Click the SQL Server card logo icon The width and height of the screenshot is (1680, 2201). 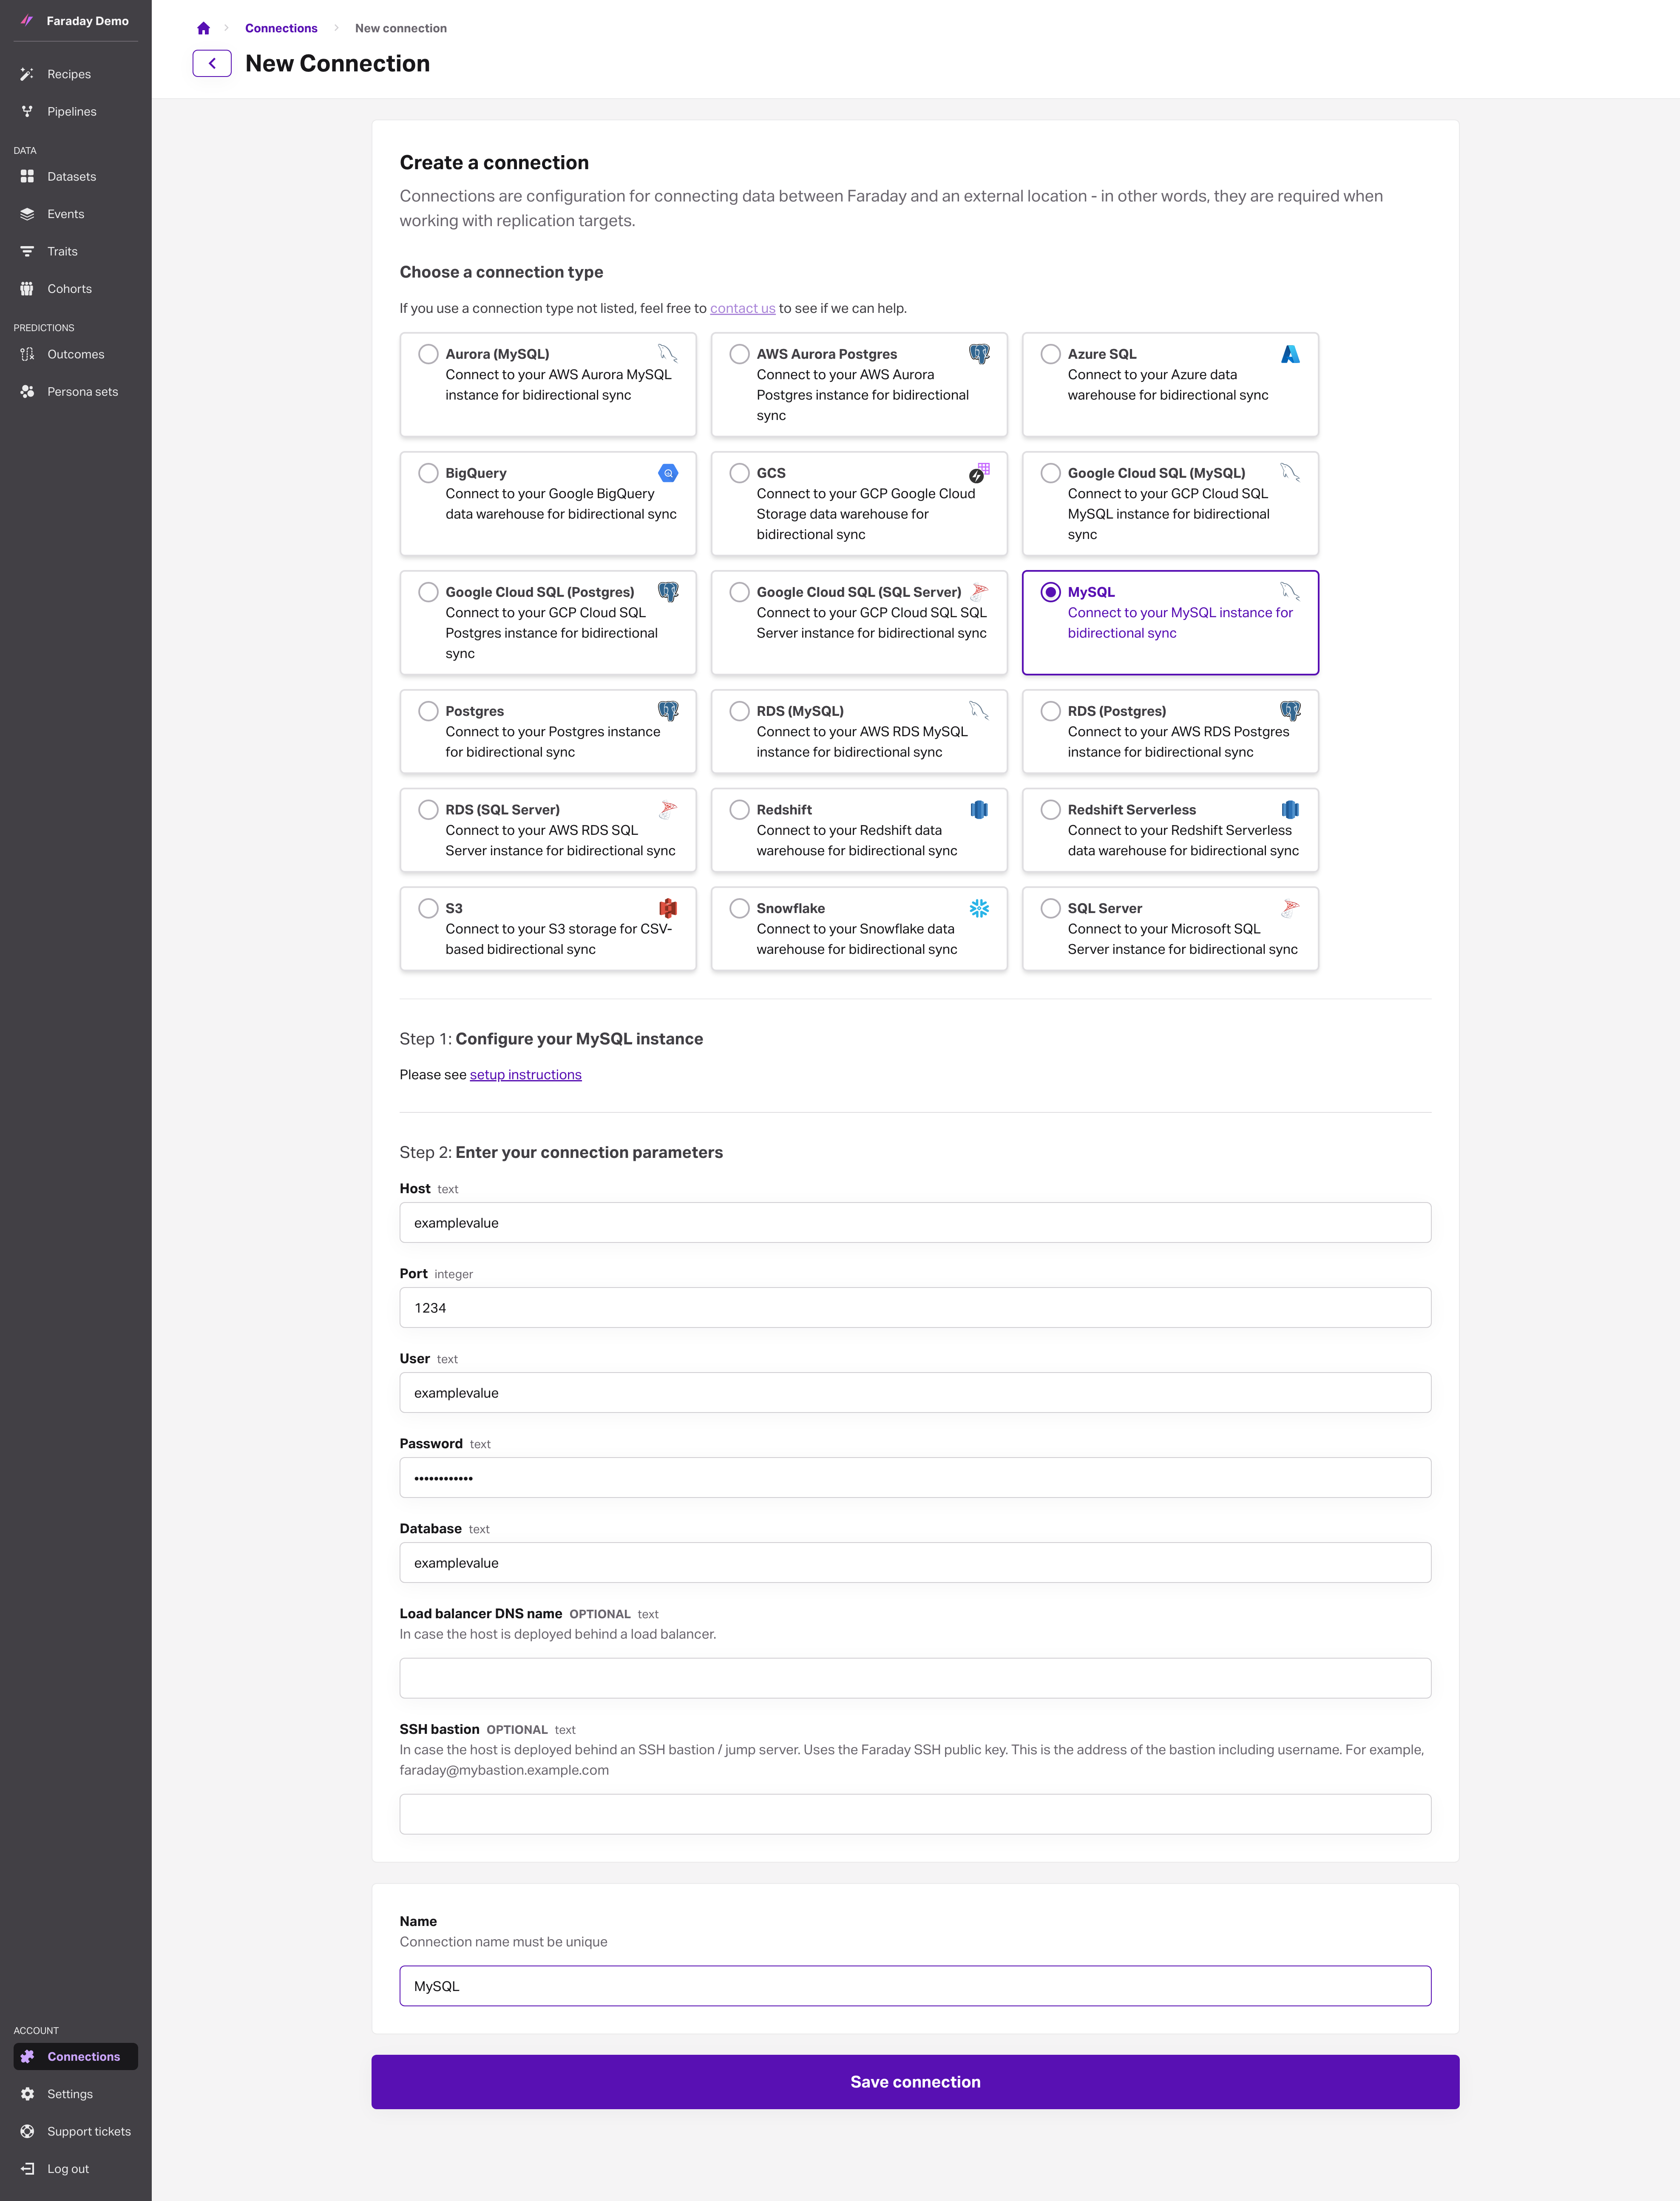point(1290,908)
